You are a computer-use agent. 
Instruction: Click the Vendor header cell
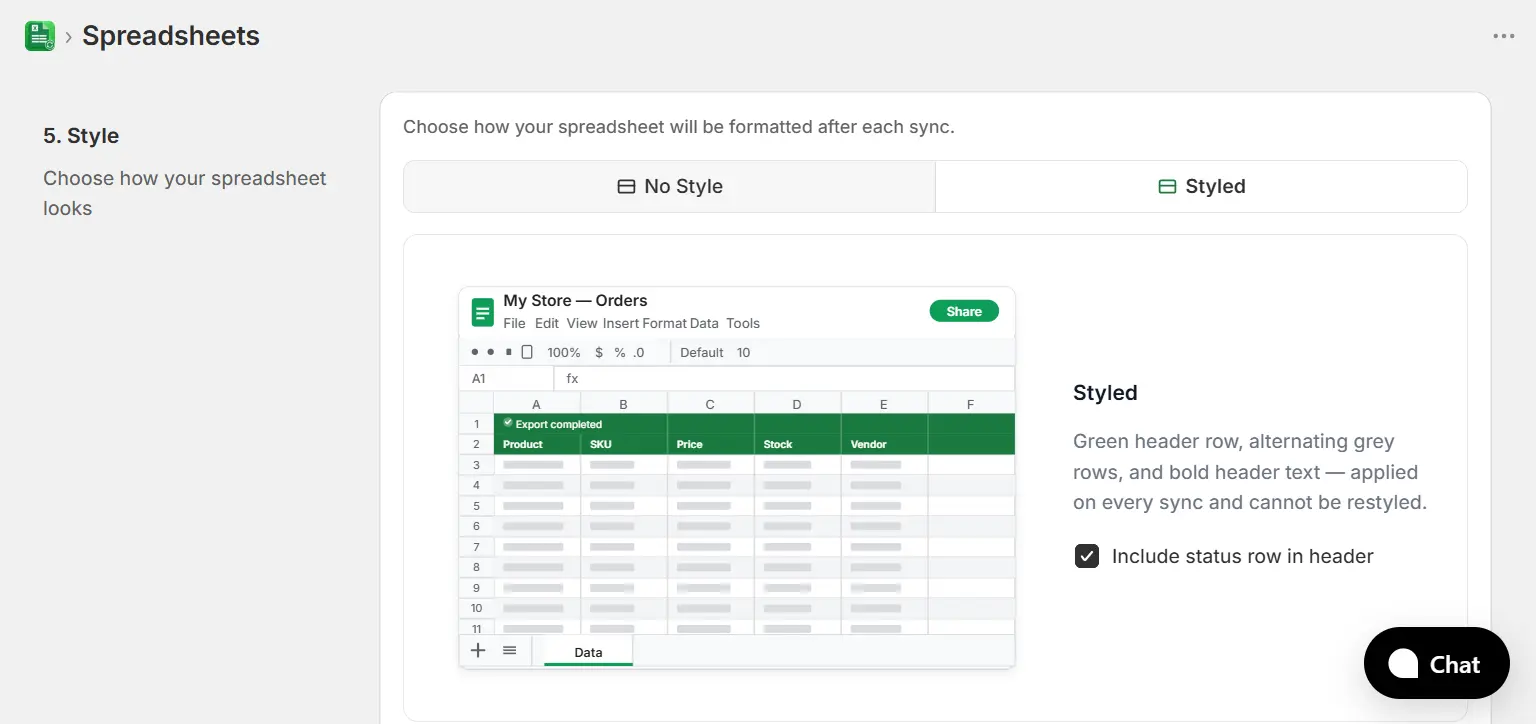click(x=885, y=444)
